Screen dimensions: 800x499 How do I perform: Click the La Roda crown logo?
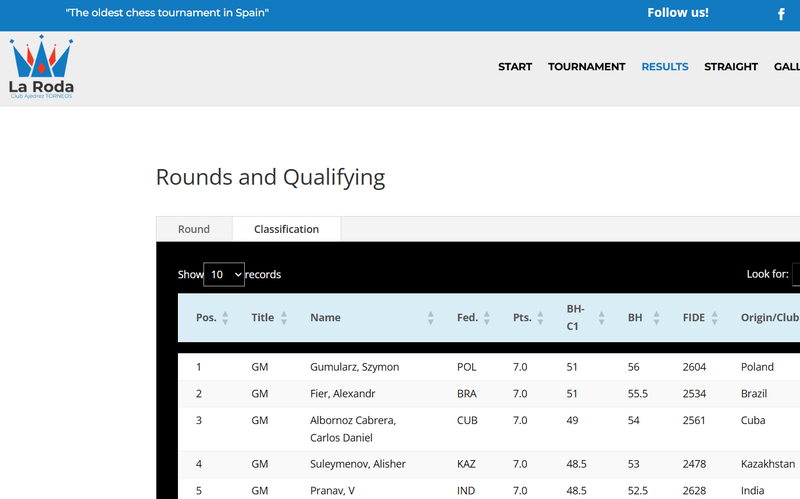(x=42, y=67)
